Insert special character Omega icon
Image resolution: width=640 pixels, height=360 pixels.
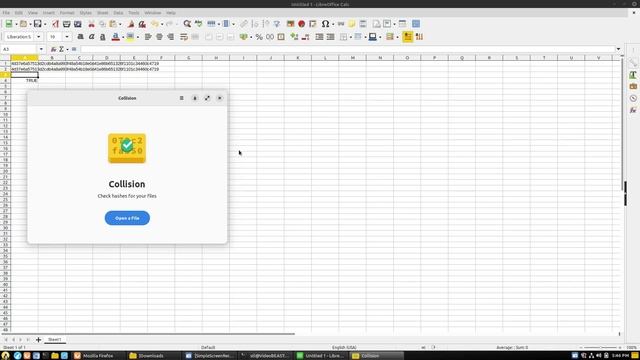click(x=325, y=24)
